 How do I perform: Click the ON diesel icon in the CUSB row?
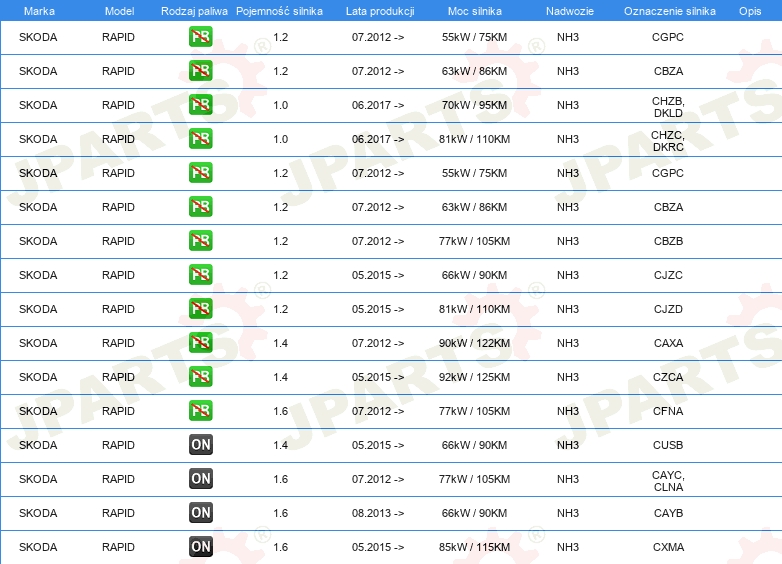200,445
